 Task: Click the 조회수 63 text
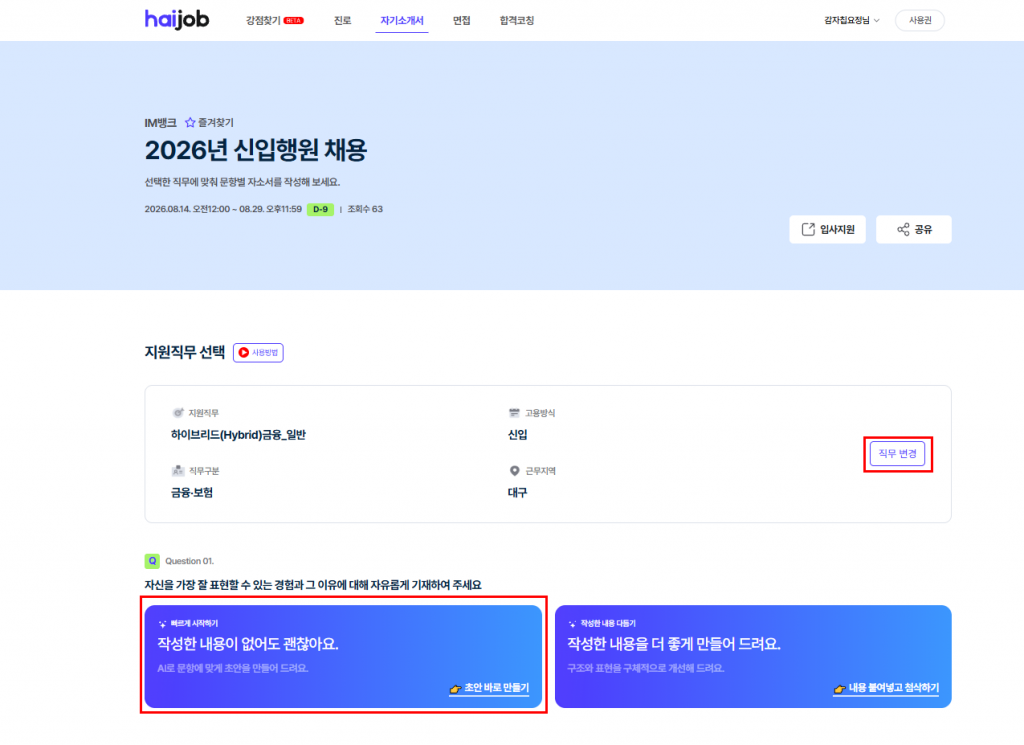point(365,209)
